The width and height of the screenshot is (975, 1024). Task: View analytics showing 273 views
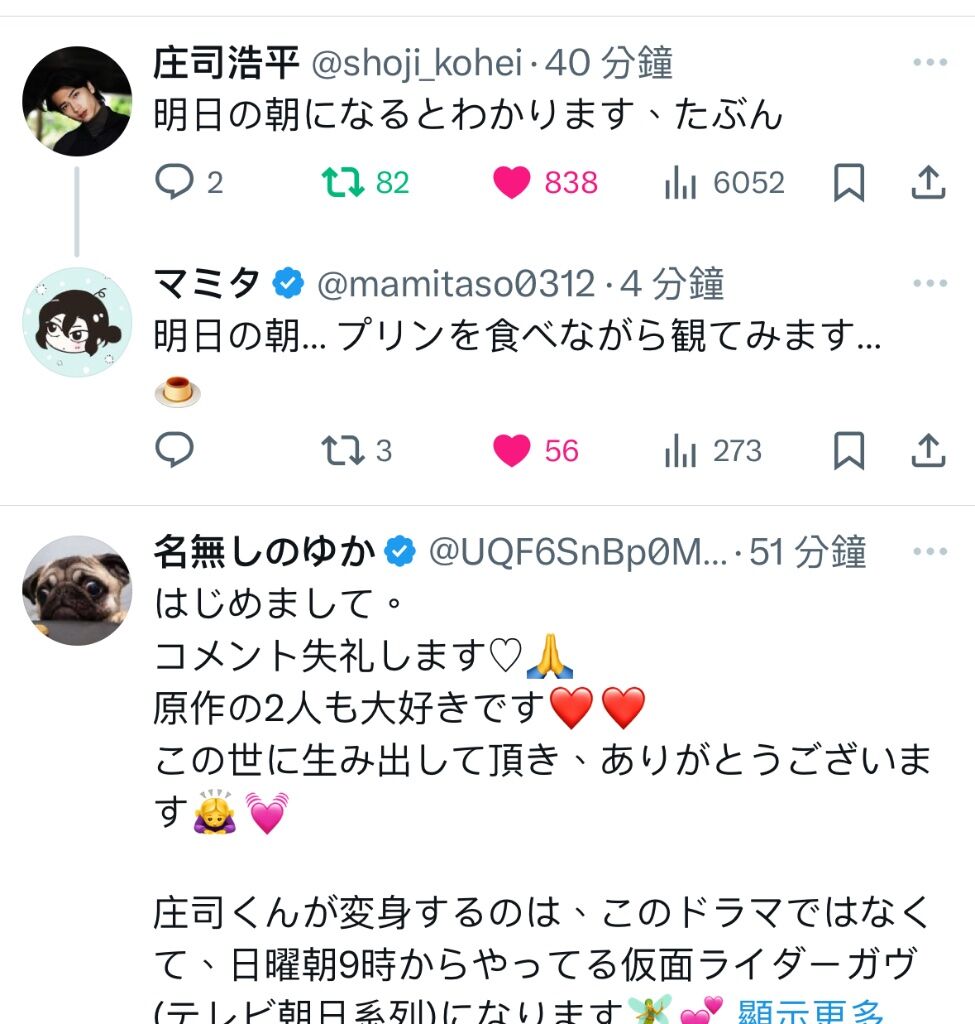tap(681, 451)
